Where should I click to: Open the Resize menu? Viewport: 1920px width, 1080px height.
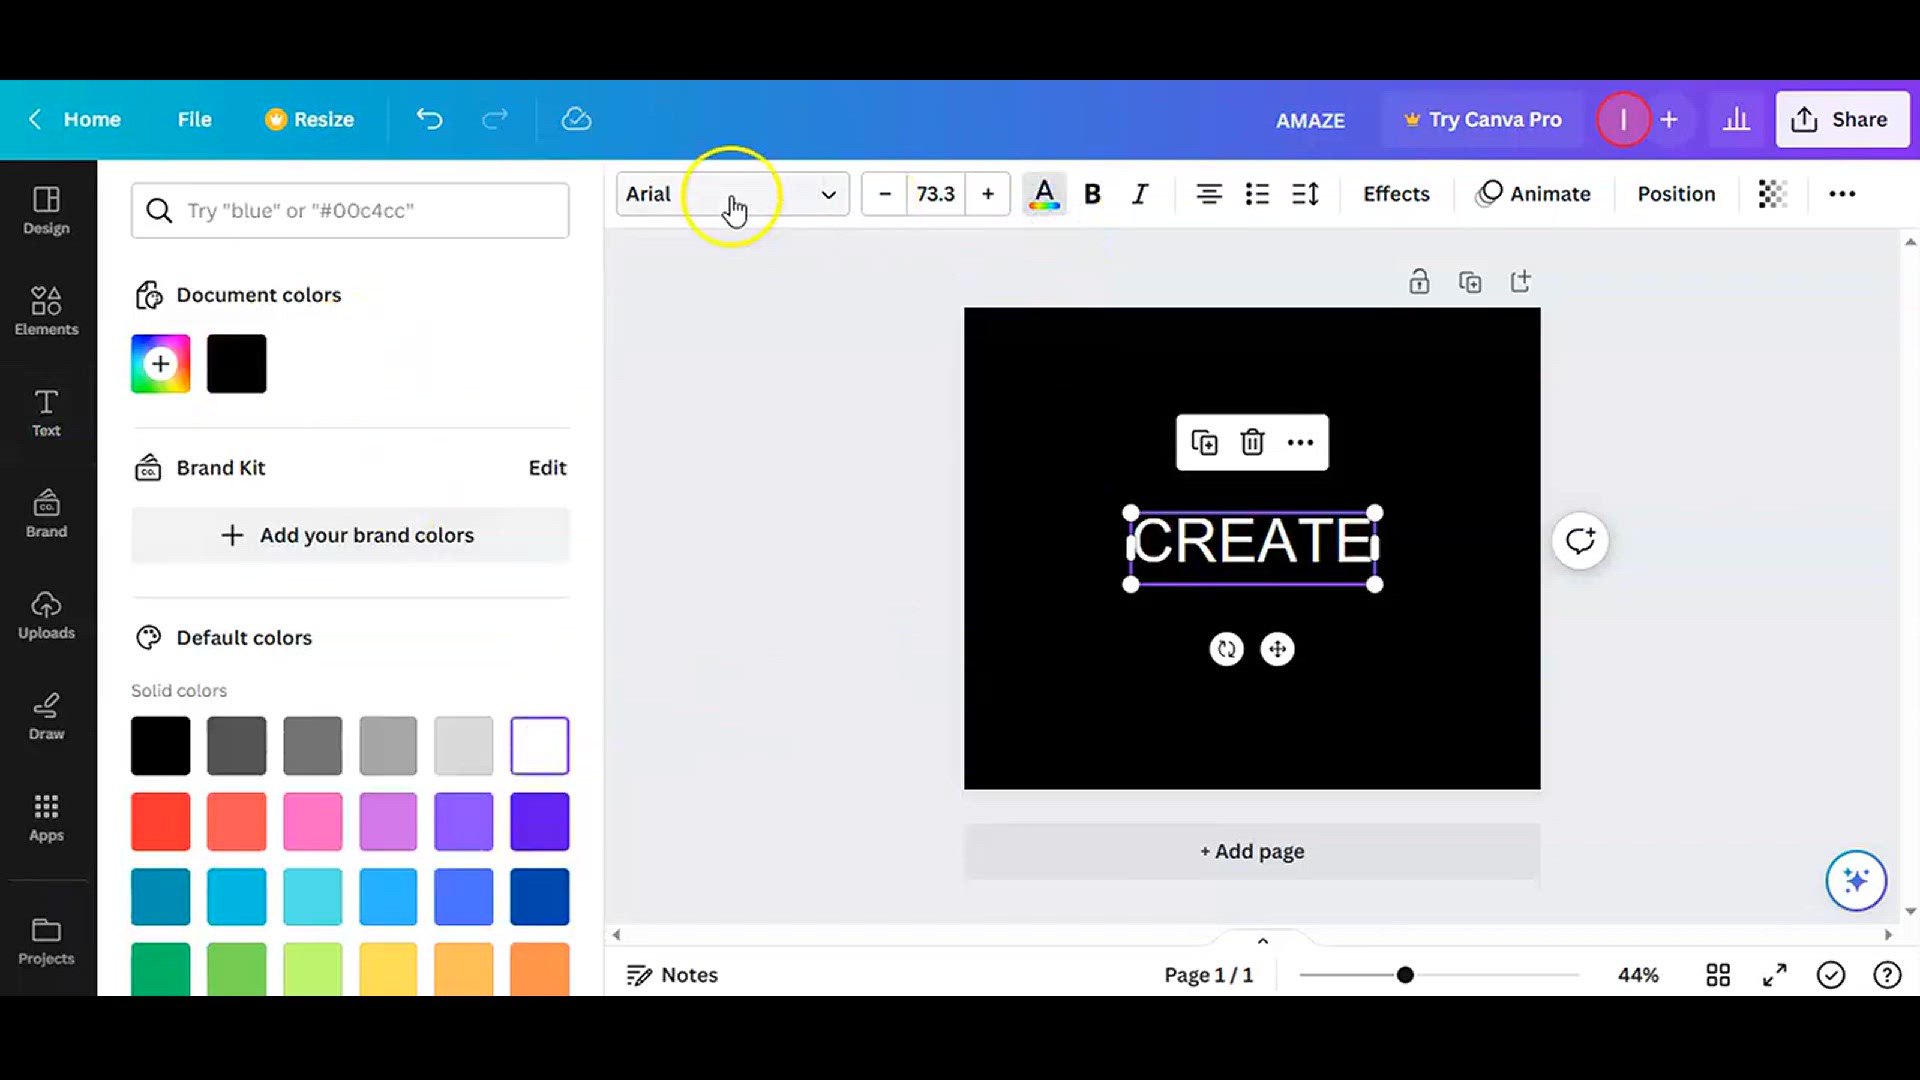point(310,119)
